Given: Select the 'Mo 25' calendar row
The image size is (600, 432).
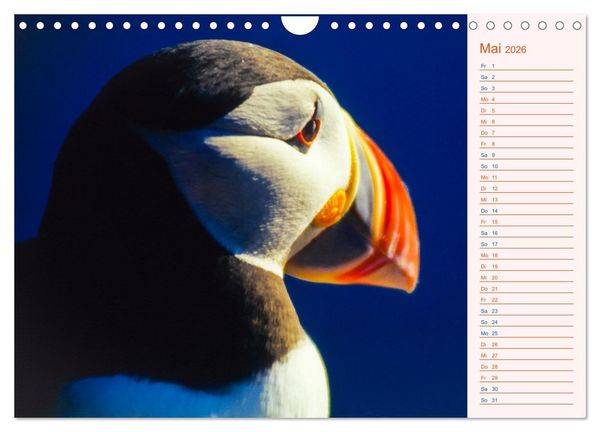Looking at the screenshot, I should (x=527, y=333).
